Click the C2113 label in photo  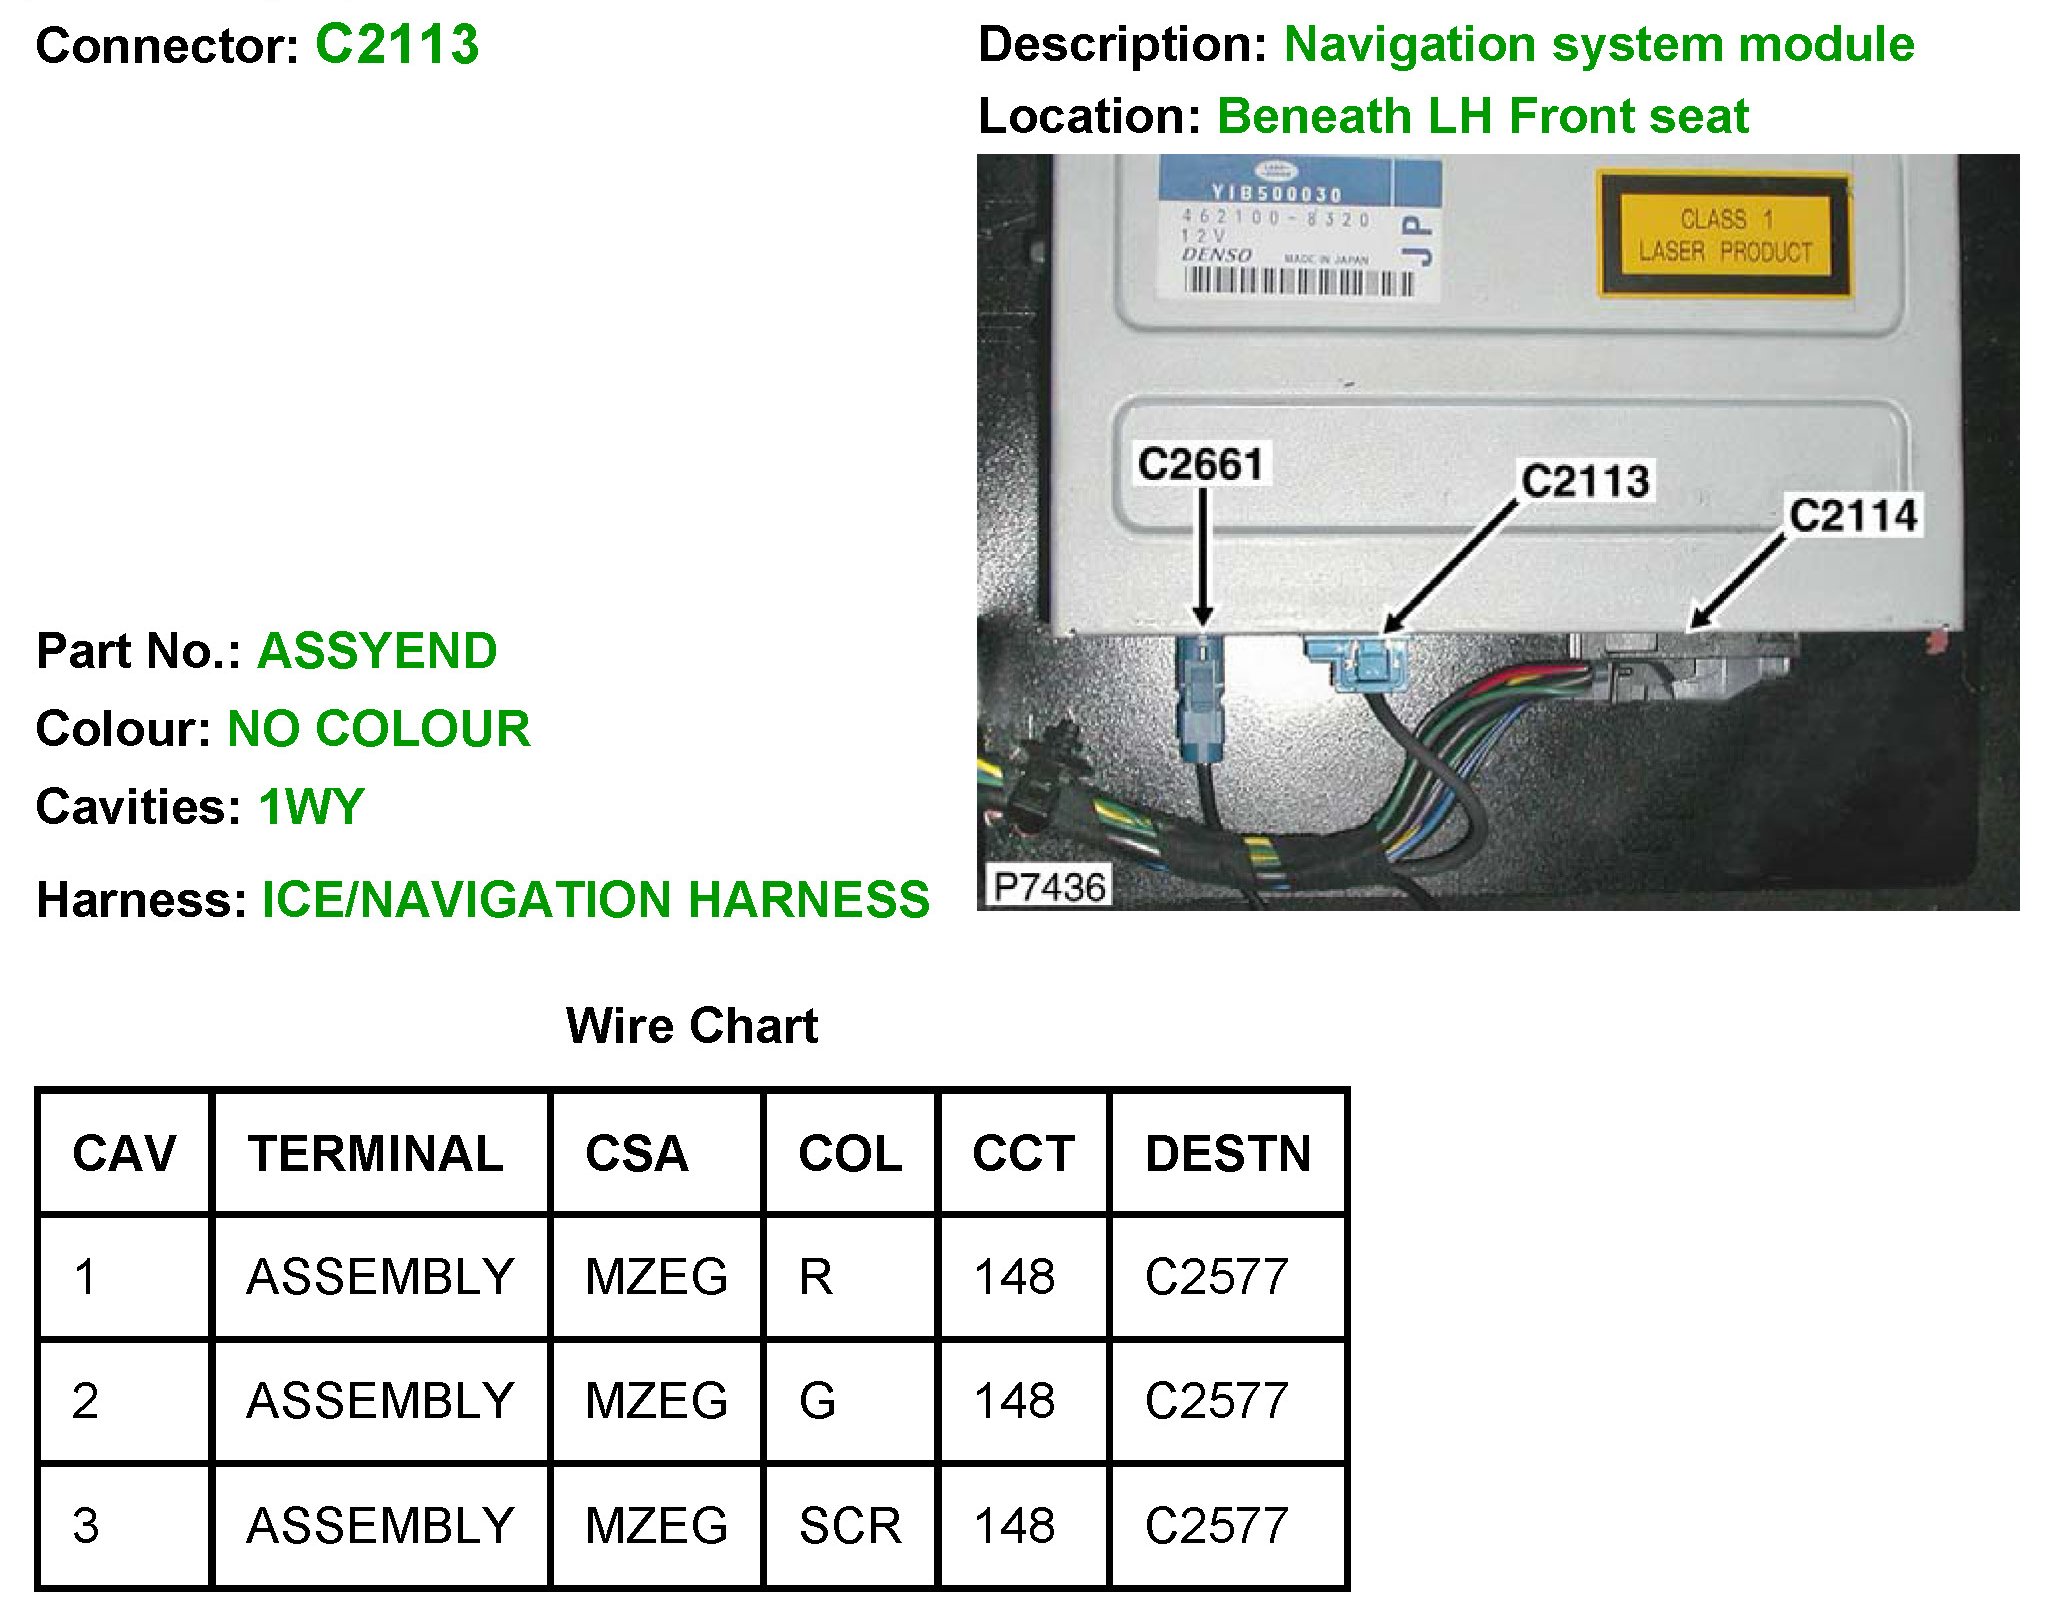pos(1585,481)
